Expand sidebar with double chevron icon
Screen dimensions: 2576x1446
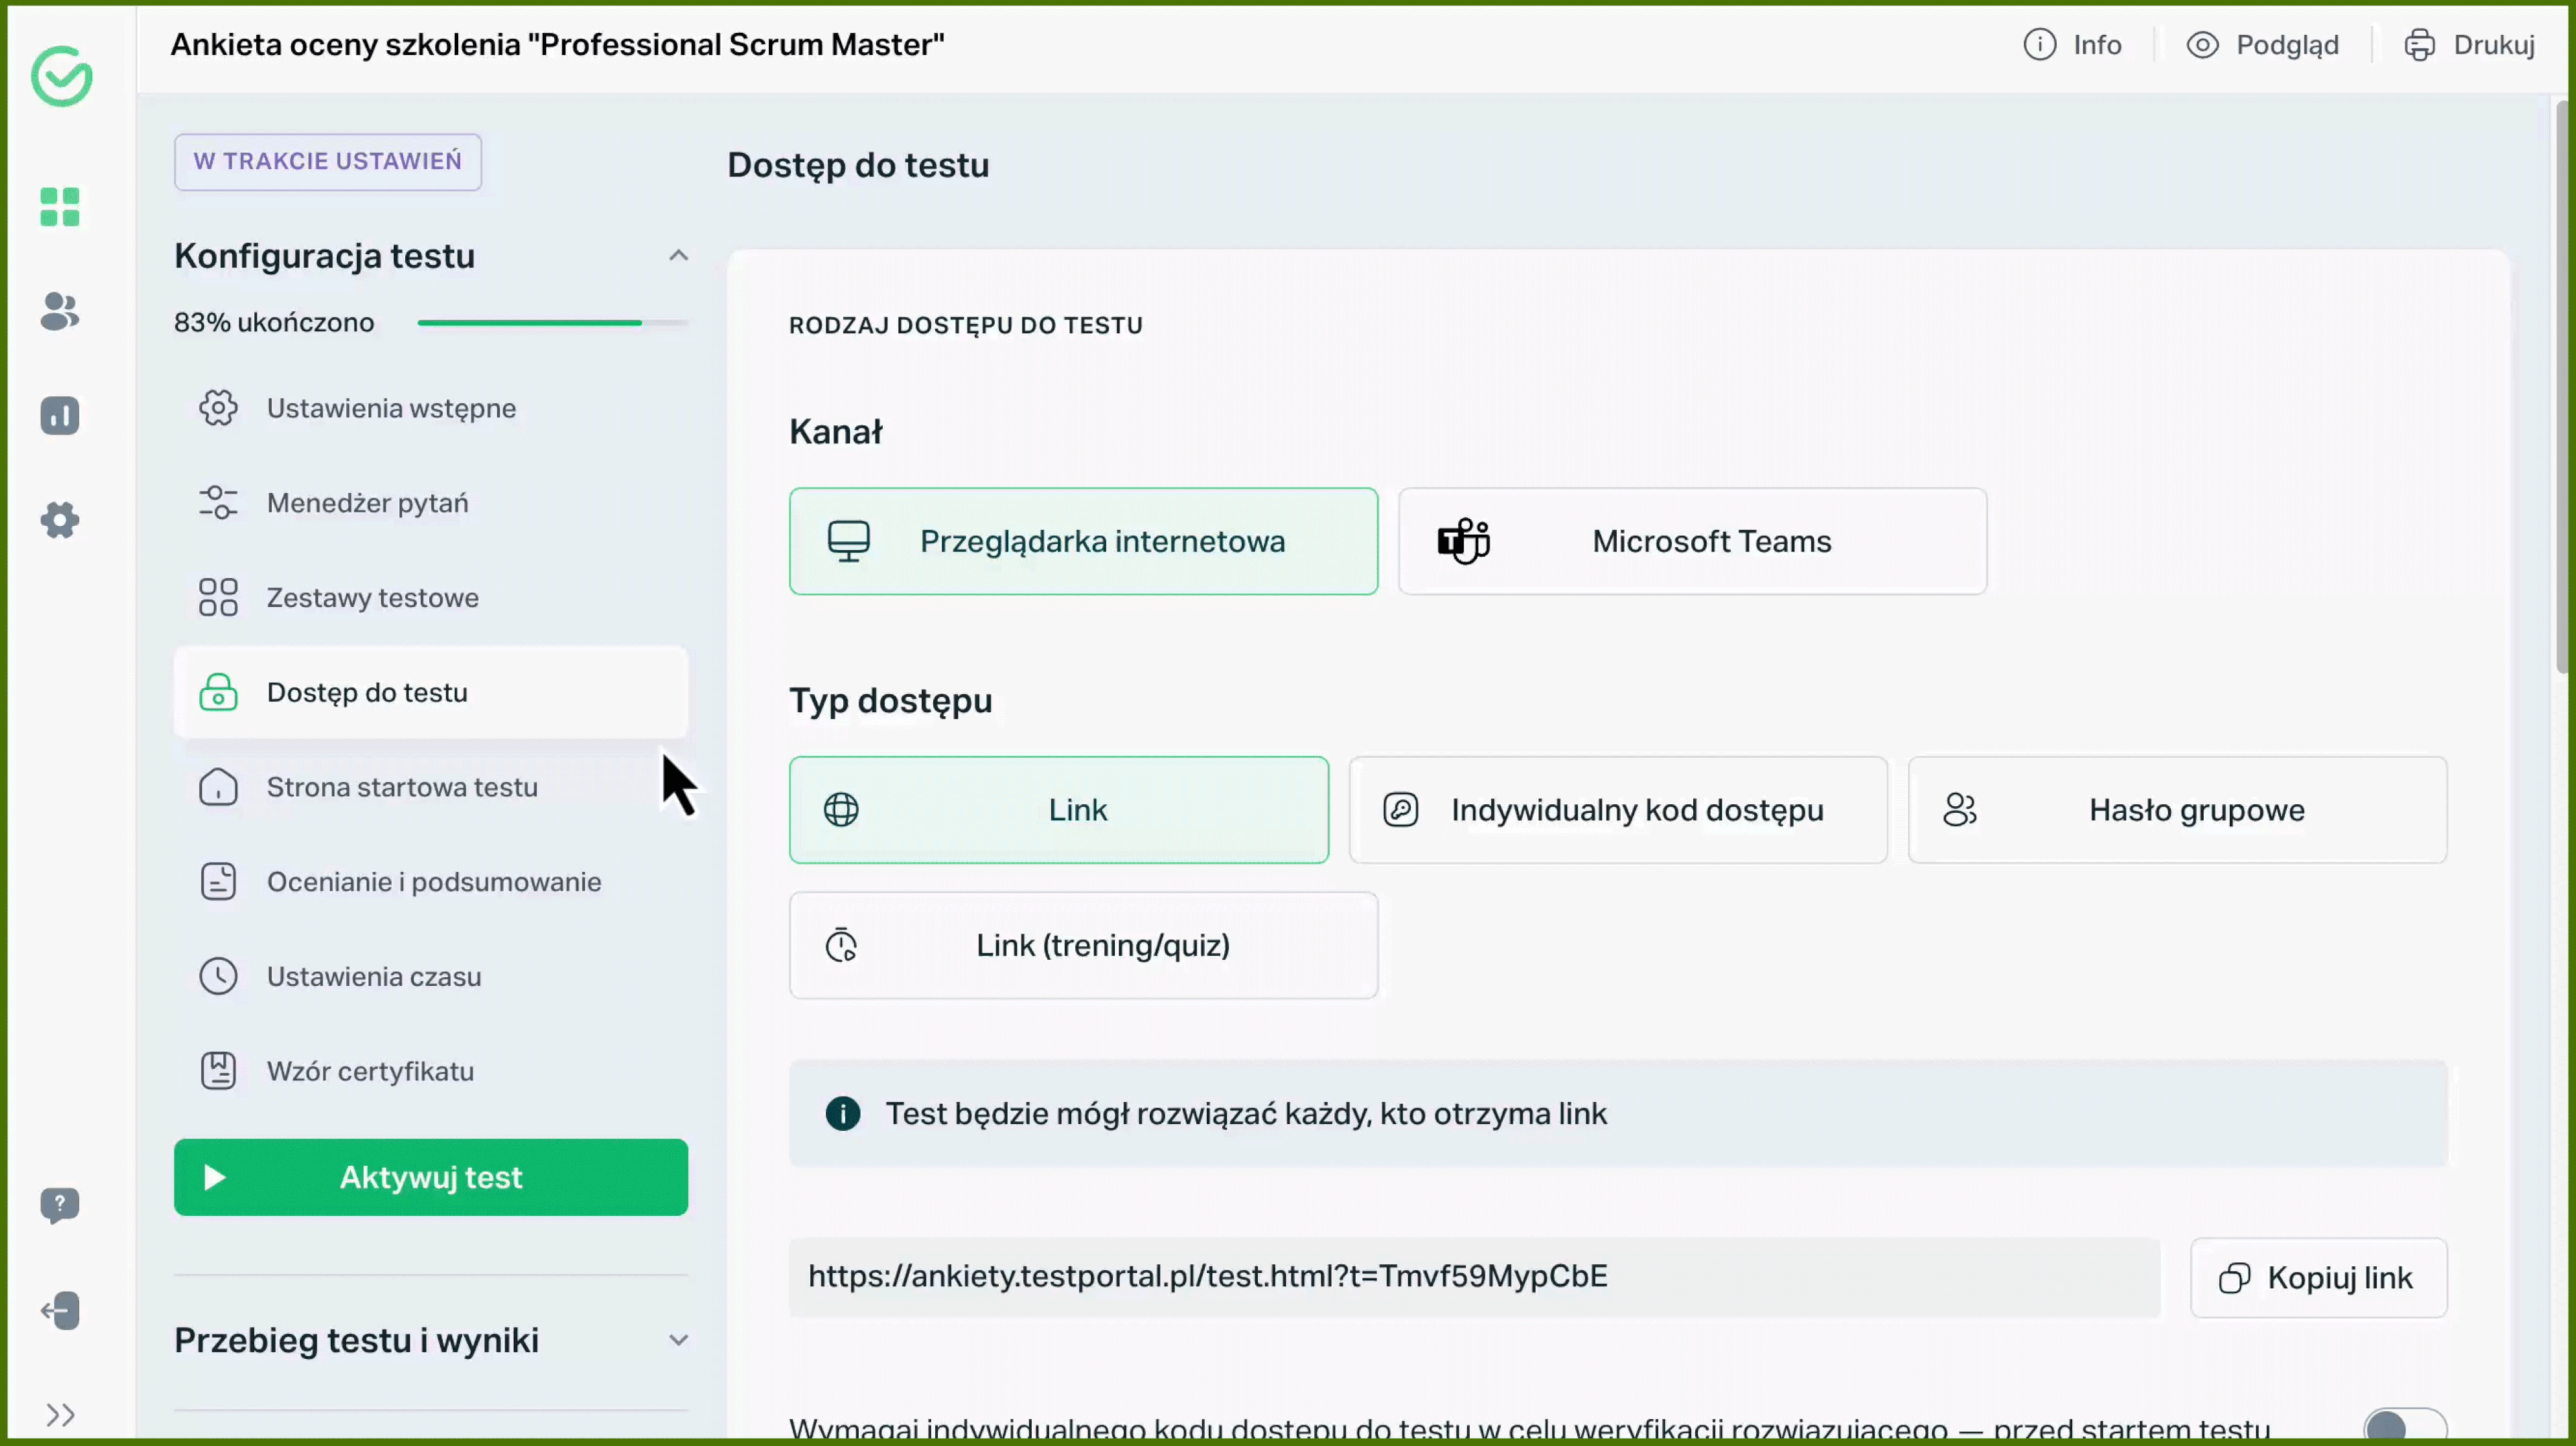(60, 1414)
